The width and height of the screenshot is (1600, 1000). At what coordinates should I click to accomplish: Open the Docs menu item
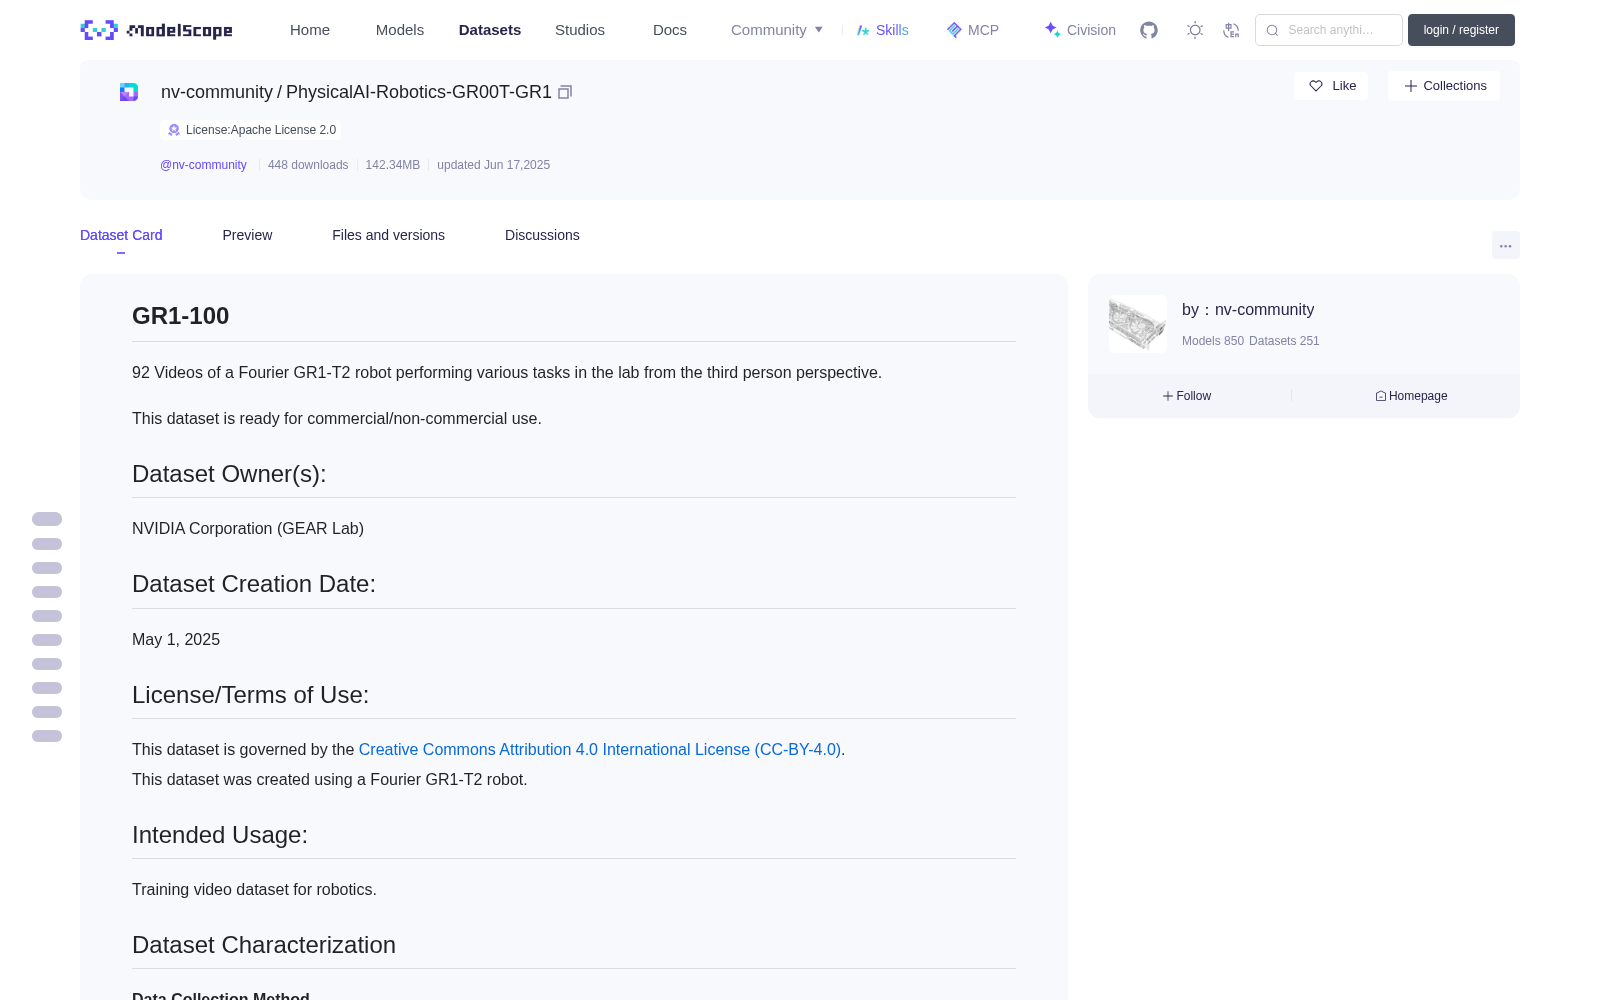point(670,30)
